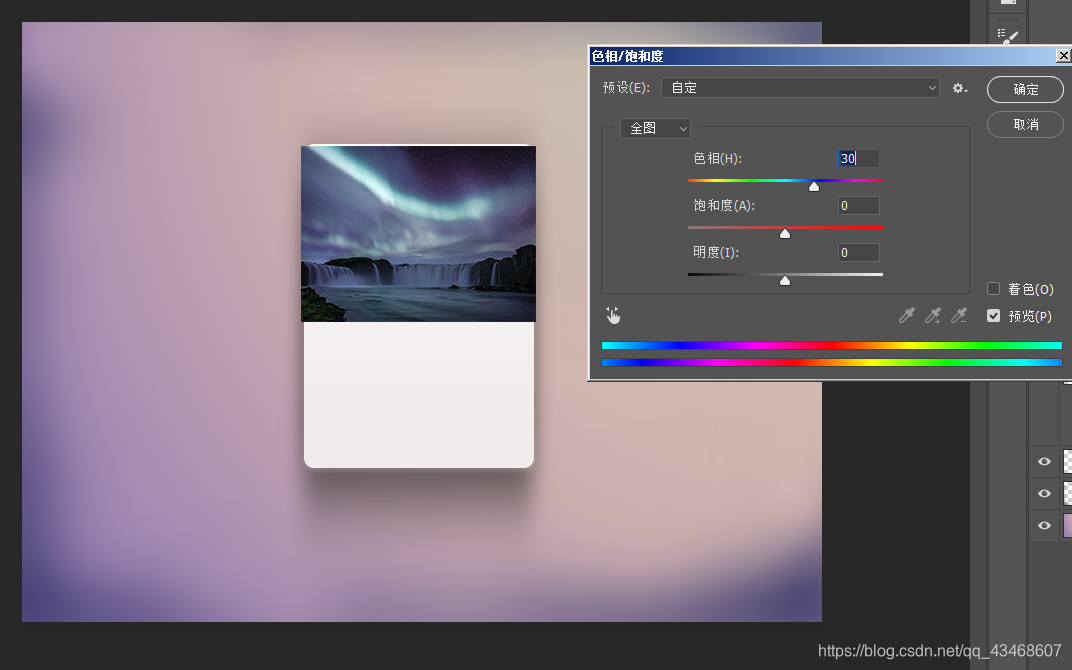
Task: Click the saturation slider handle
Action: (785, 232)
